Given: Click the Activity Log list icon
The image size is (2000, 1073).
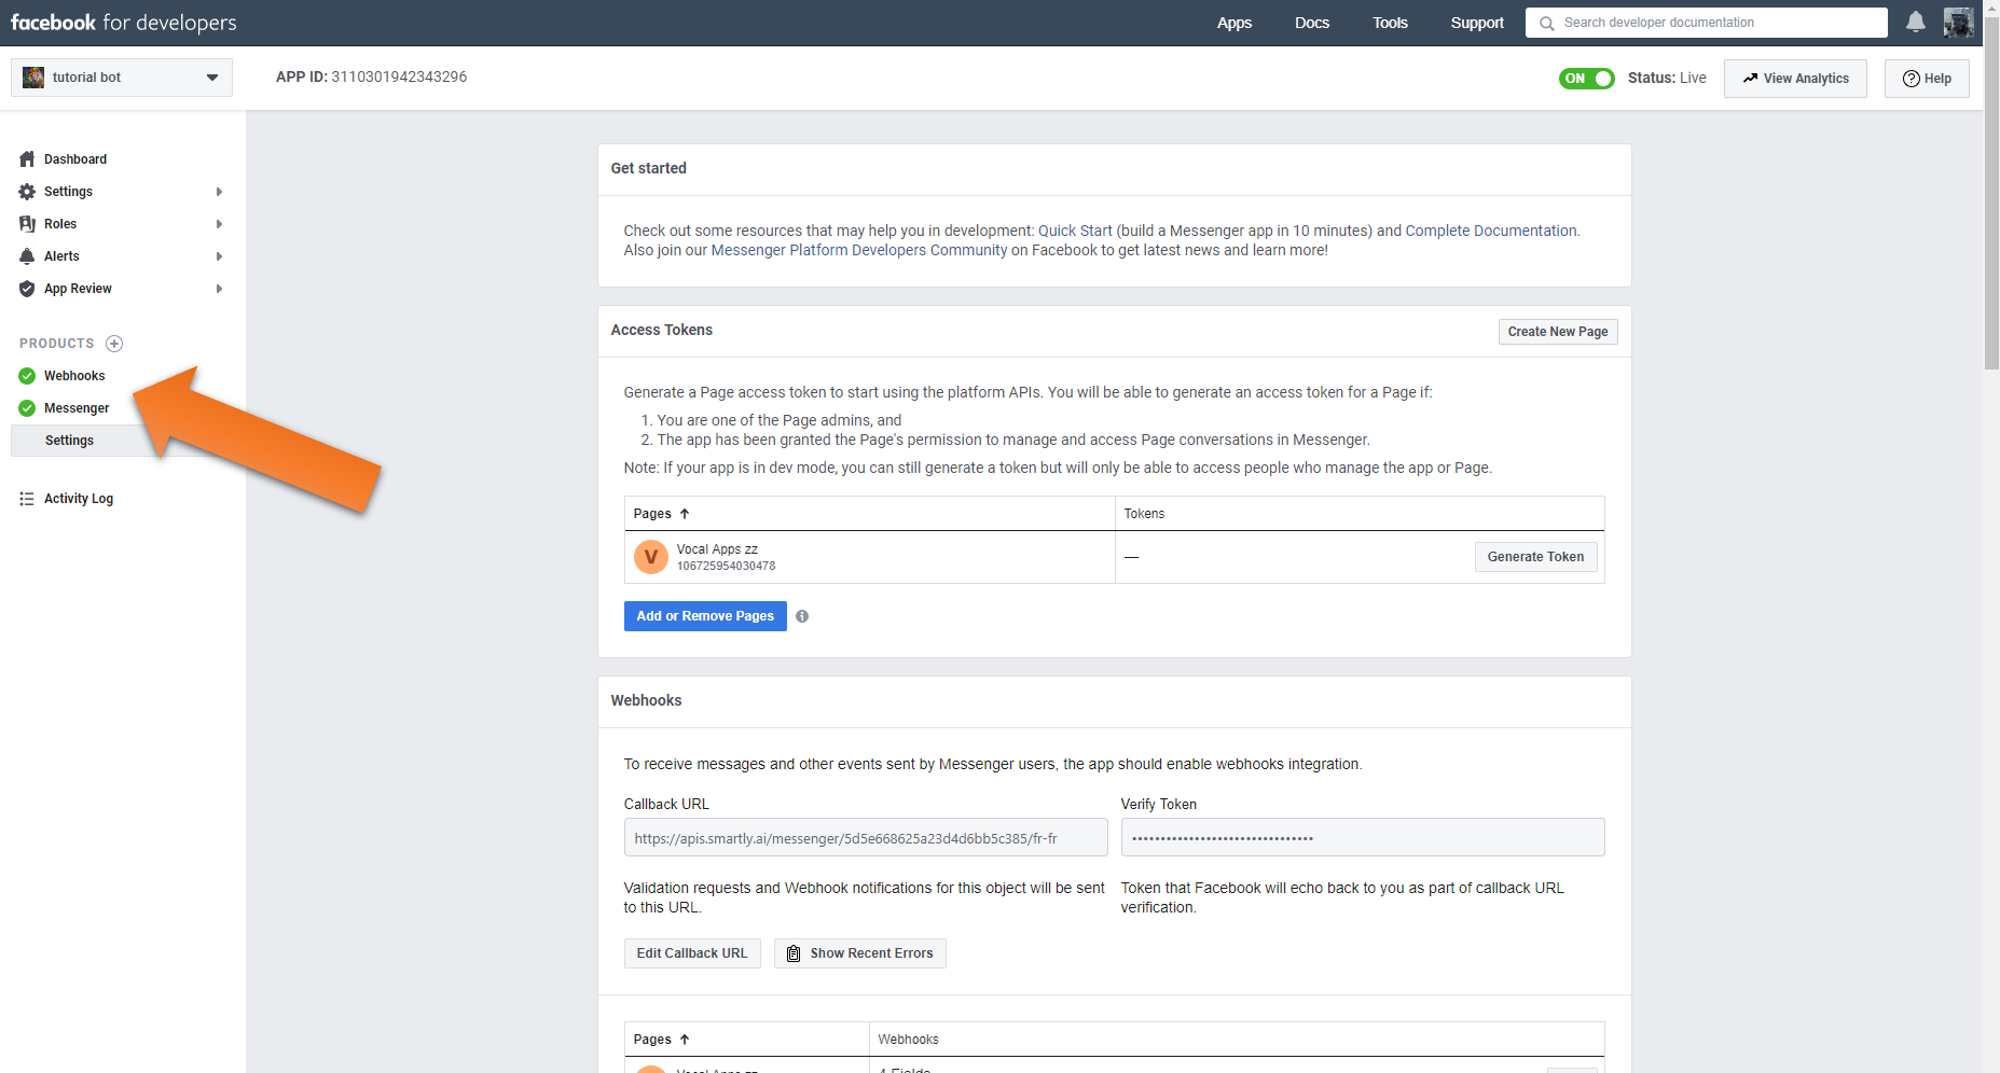Looking at the screenshot, I should tap(27, 498).
